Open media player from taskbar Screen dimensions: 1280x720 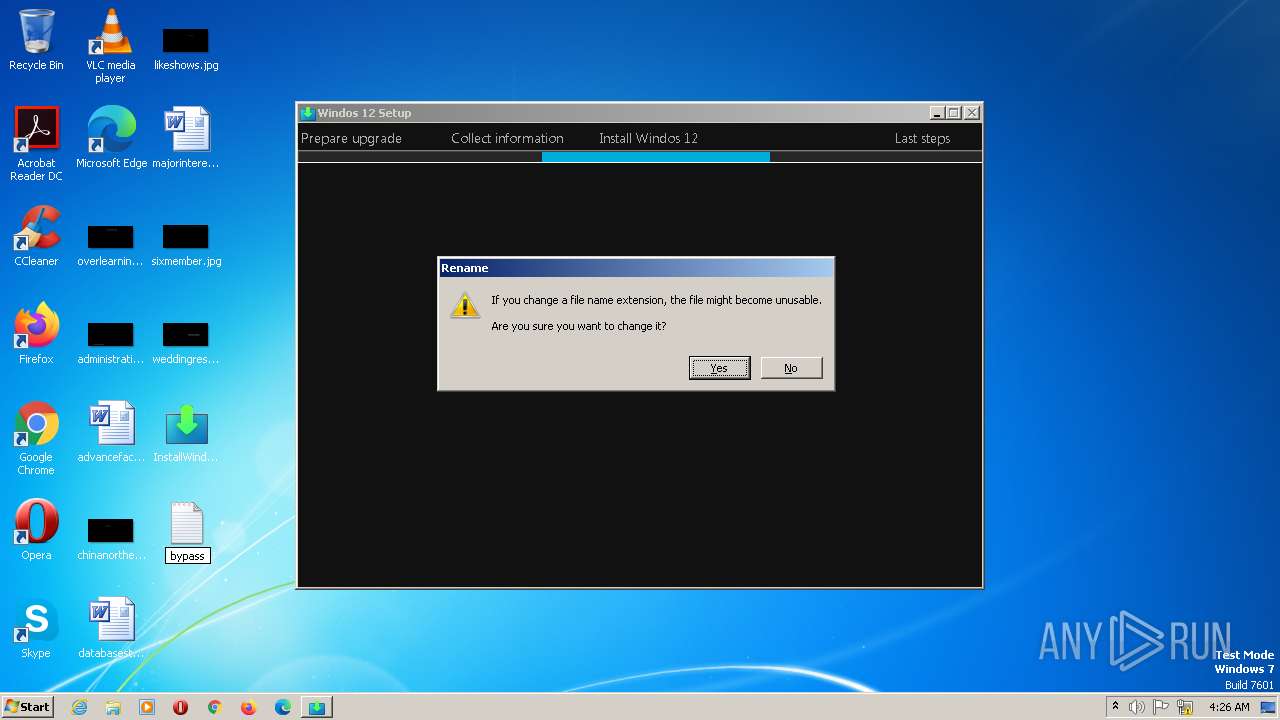click(147, 707)
